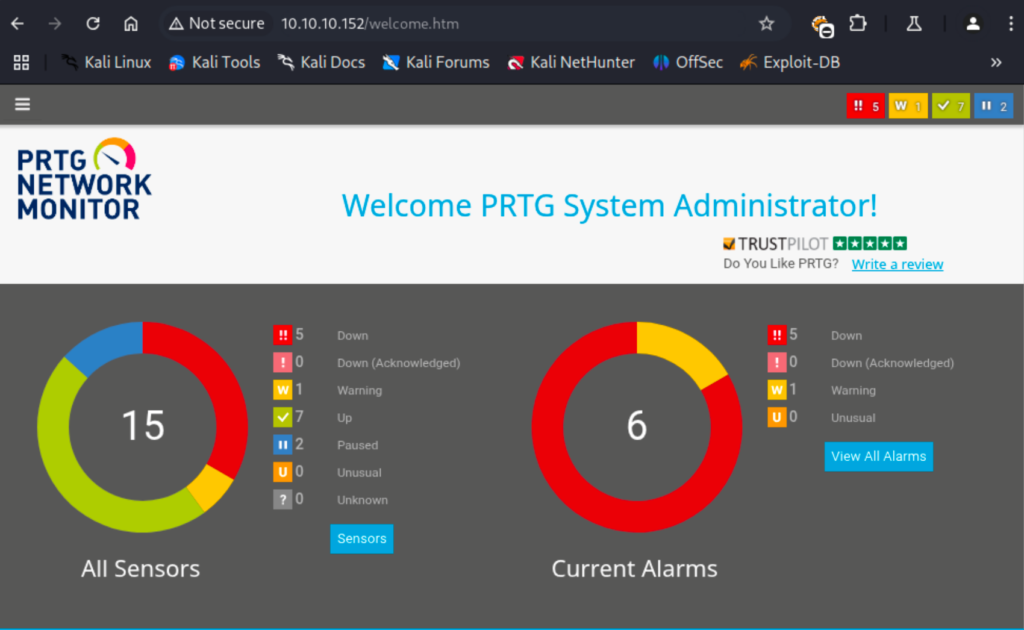Open the Chrome Labs flask icon

tap(914, 24)
